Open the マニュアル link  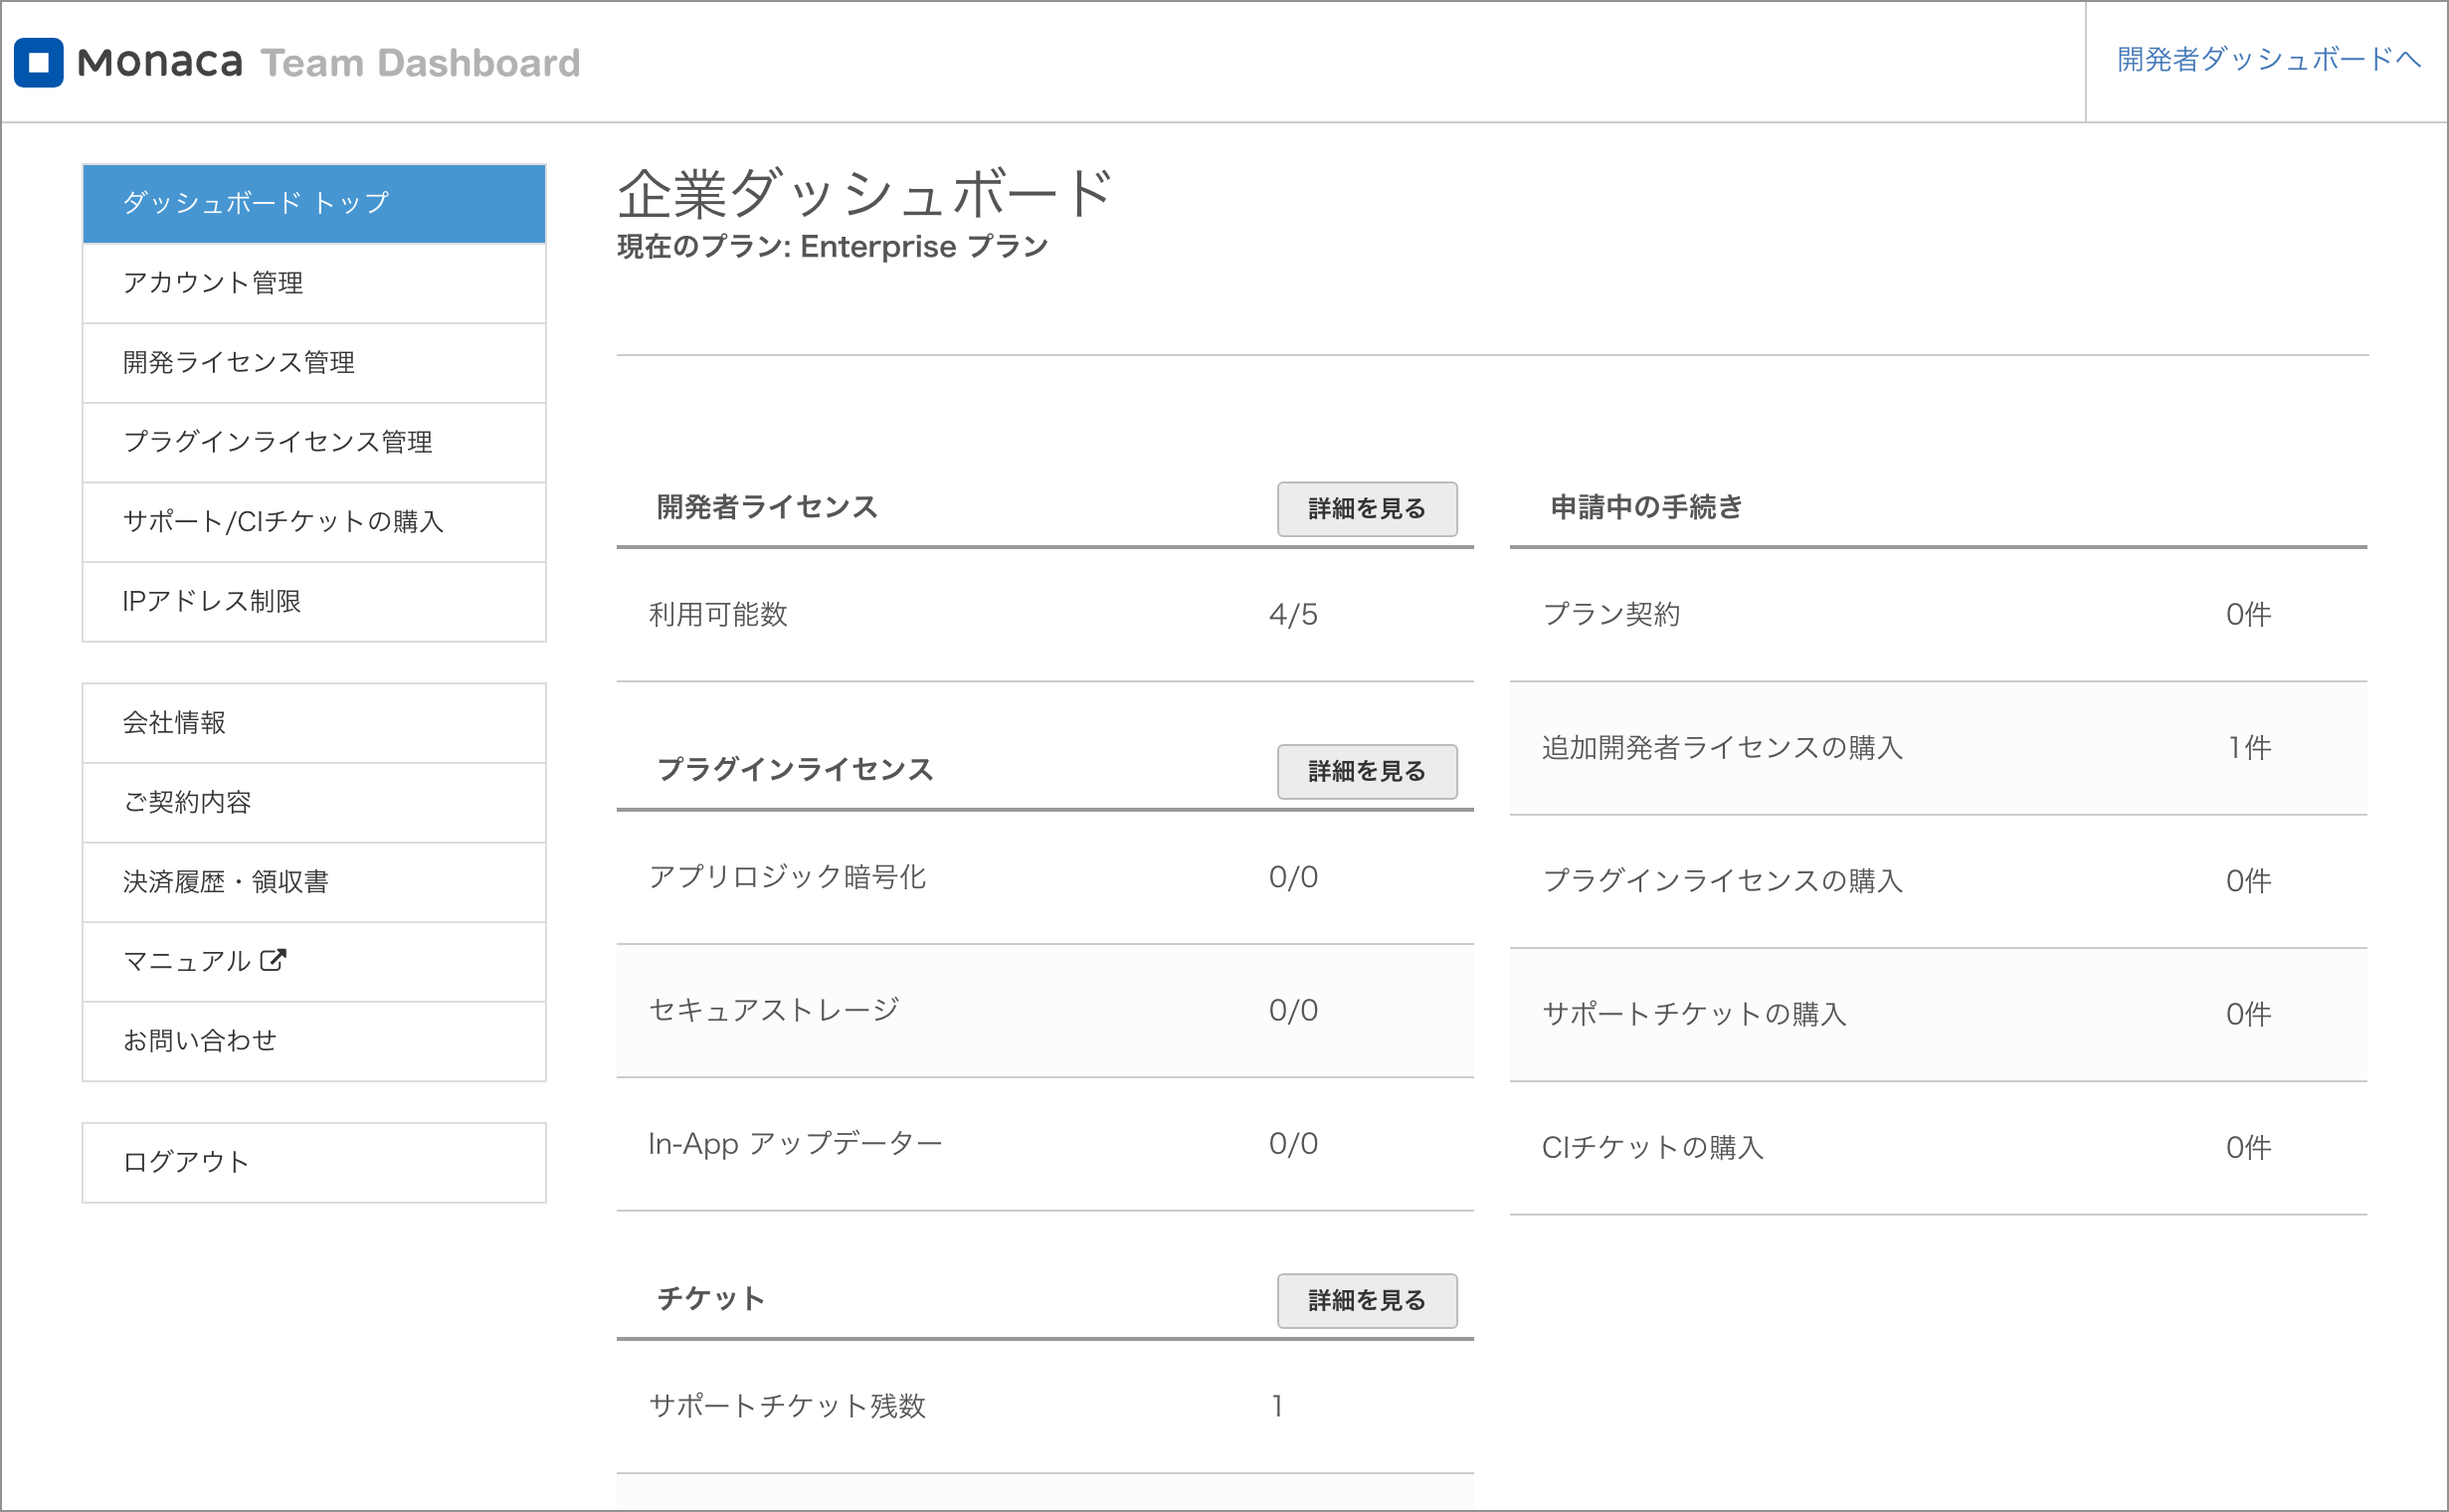click(x=314, y=962)
